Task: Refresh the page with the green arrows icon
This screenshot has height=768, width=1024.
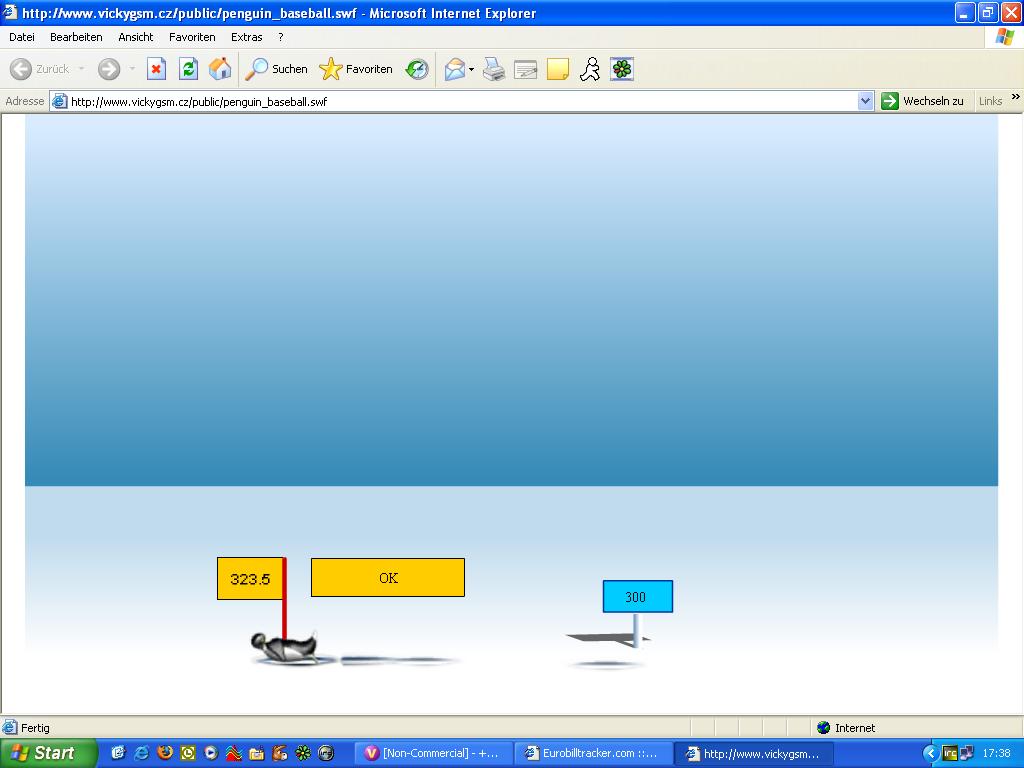Action: (x=188, y=69)
